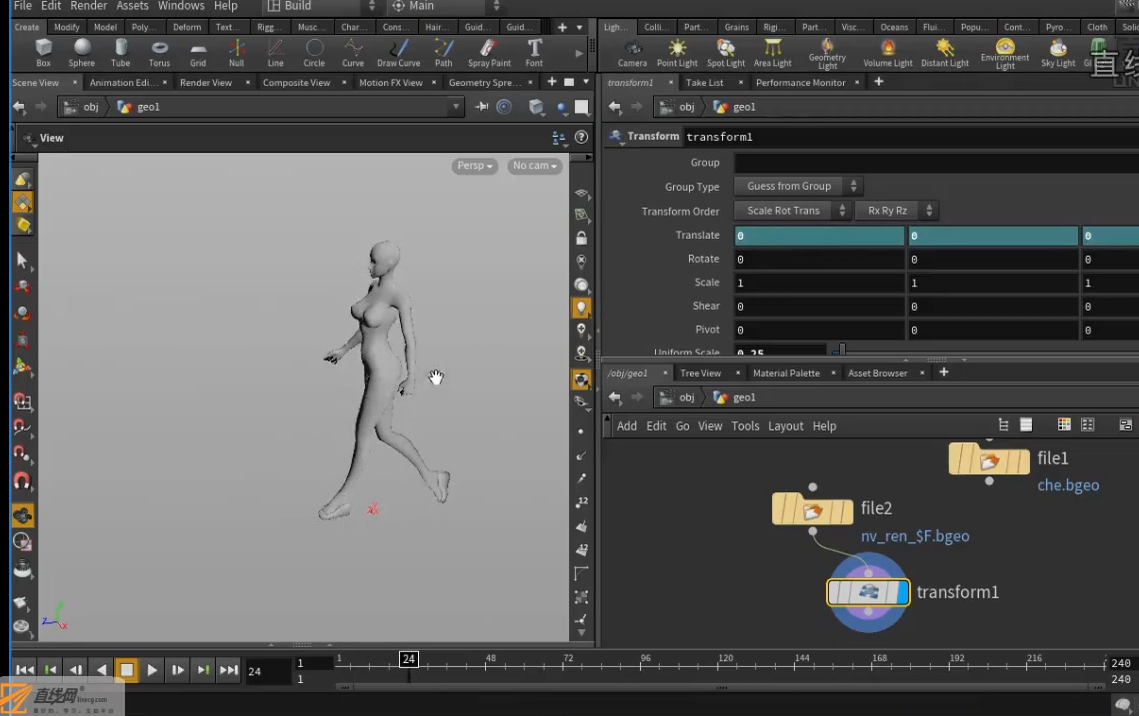The height and width of the screenshot is (716, 1139).
Task: Select the Curve shelf tool
Action: coord(353,53)
